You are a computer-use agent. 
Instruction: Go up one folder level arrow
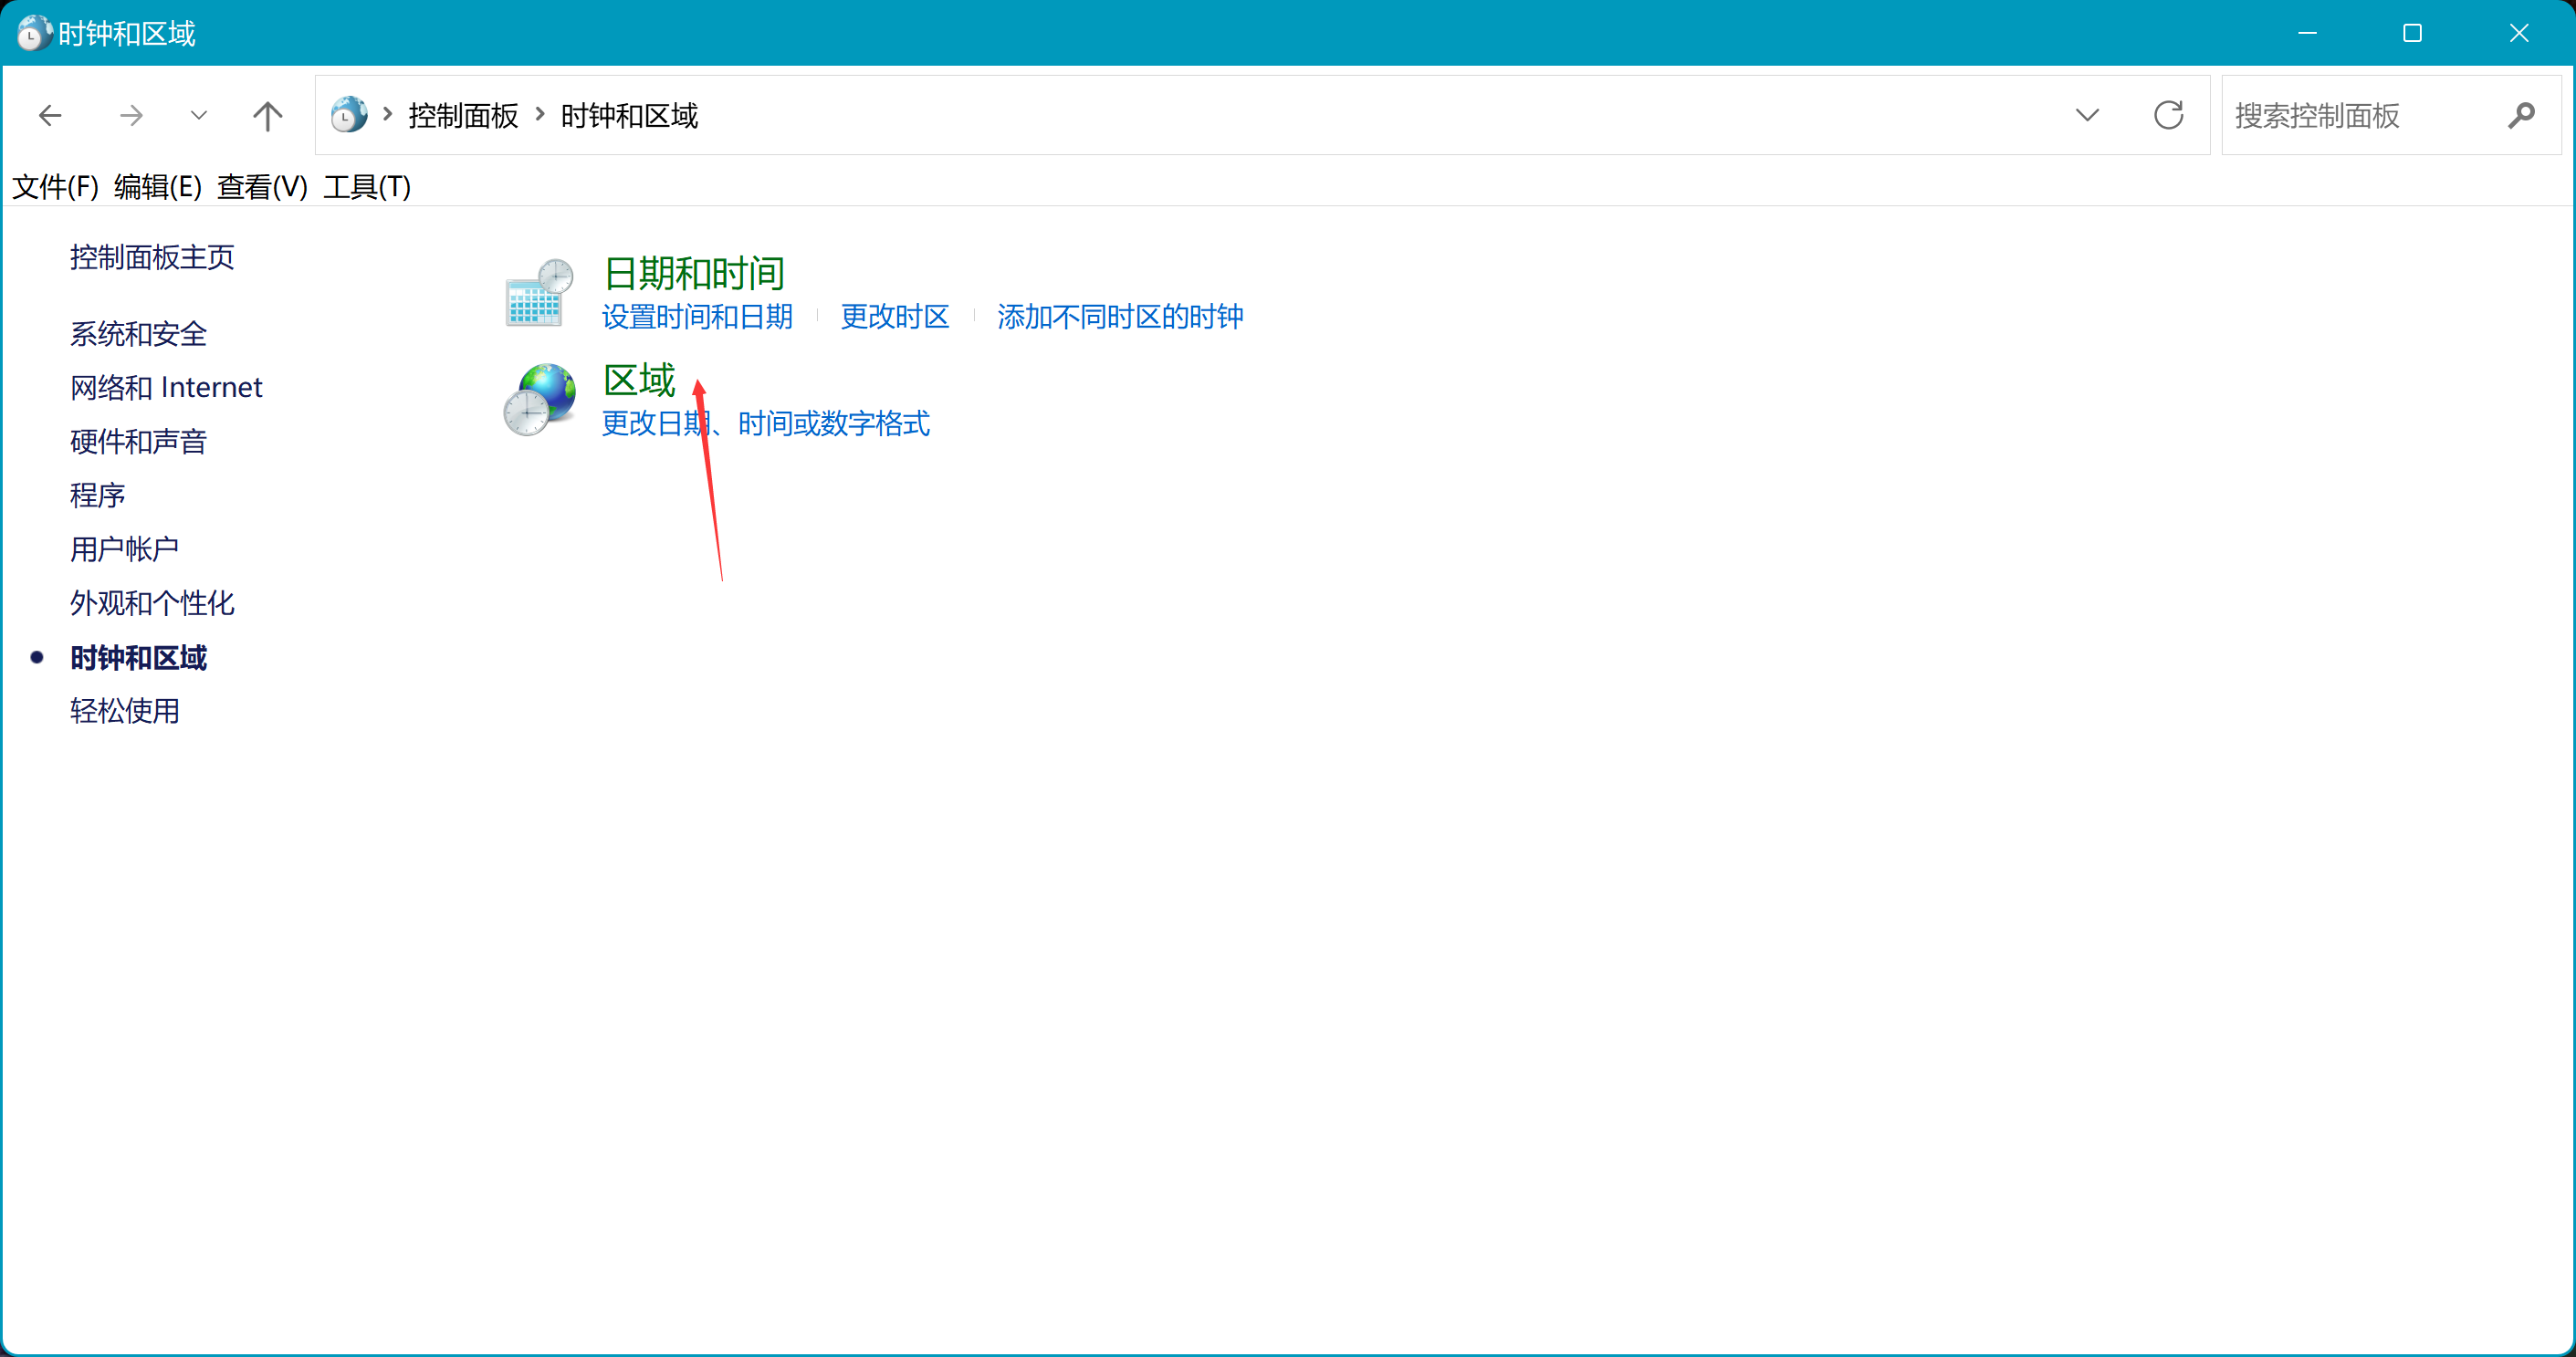point(267,116)
